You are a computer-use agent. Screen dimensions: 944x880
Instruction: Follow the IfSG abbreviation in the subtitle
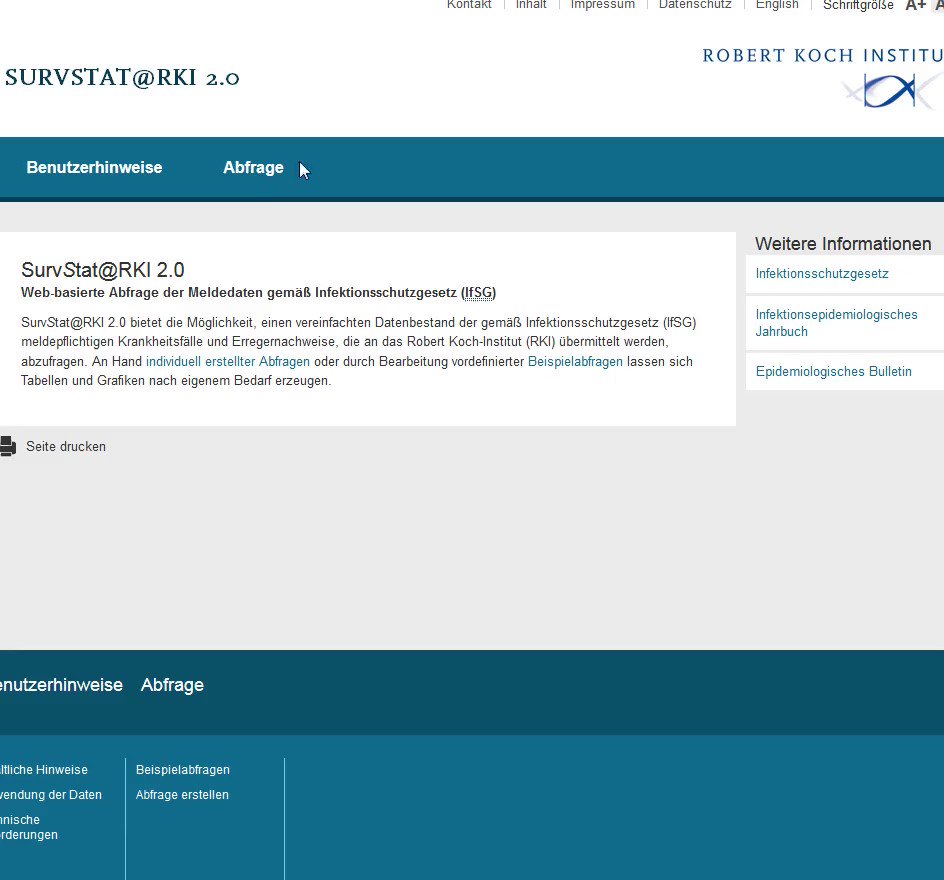[479, 293]
